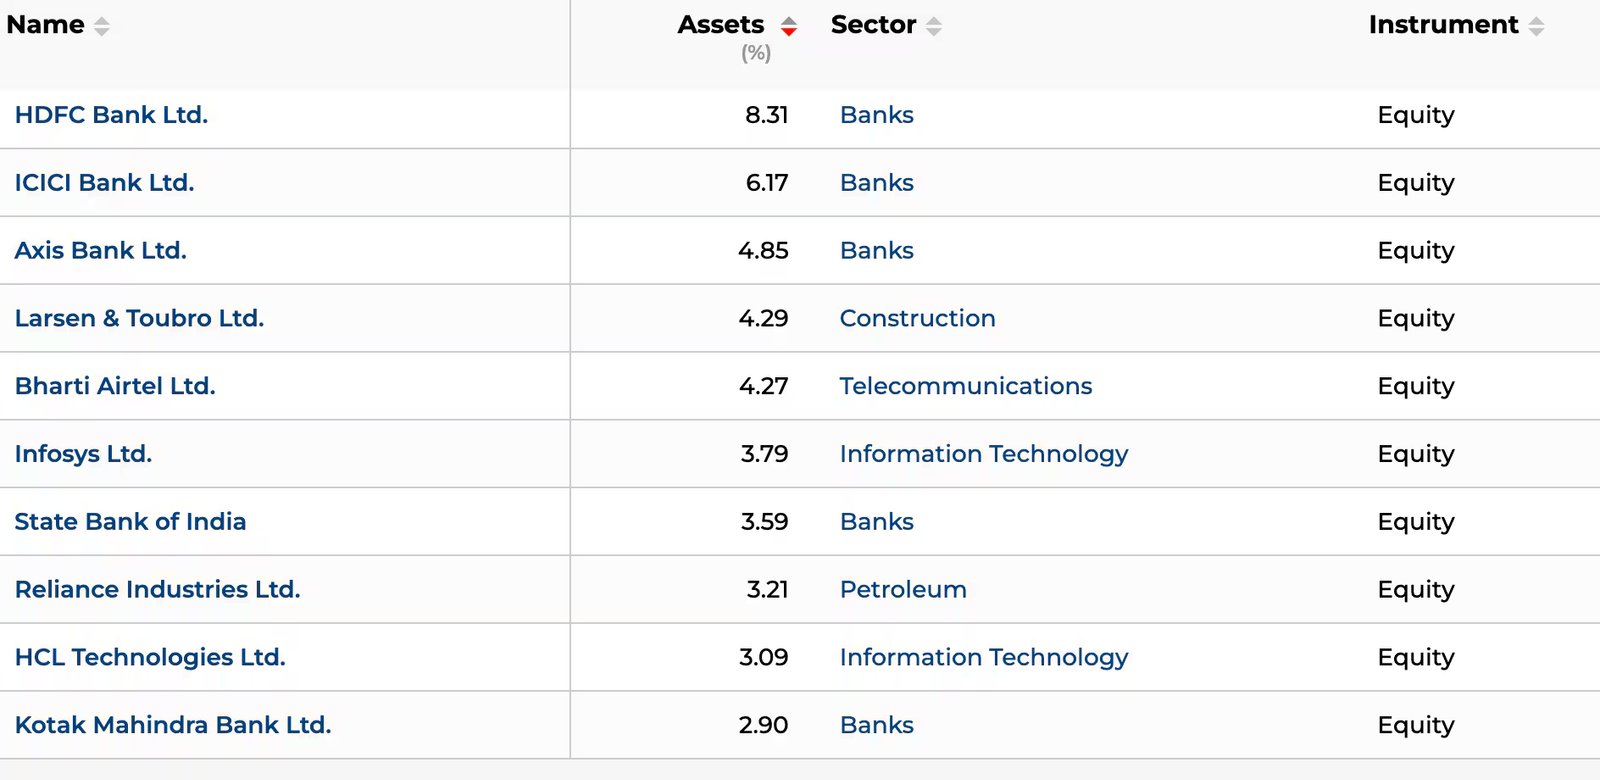This screenshot has width=1600, height=780.
Task: Select State Bank of India link
Action: coord(130,522)
